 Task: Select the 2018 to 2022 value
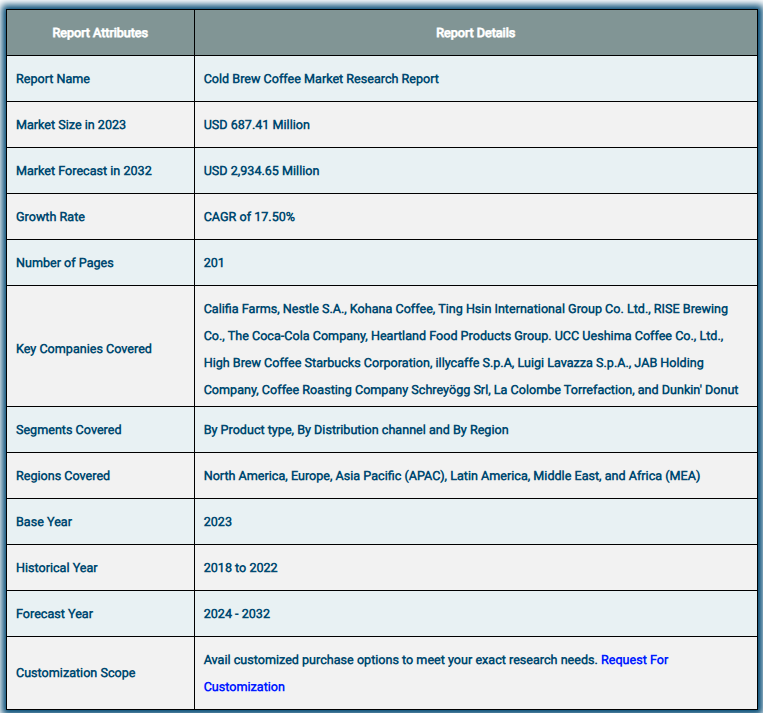(x=240, y=567)
